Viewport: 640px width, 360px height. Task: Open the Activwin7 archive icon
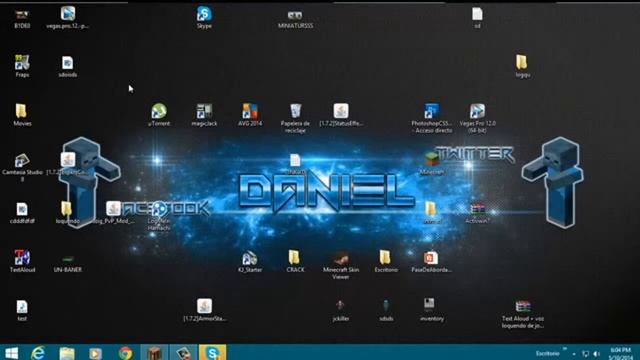477,209
